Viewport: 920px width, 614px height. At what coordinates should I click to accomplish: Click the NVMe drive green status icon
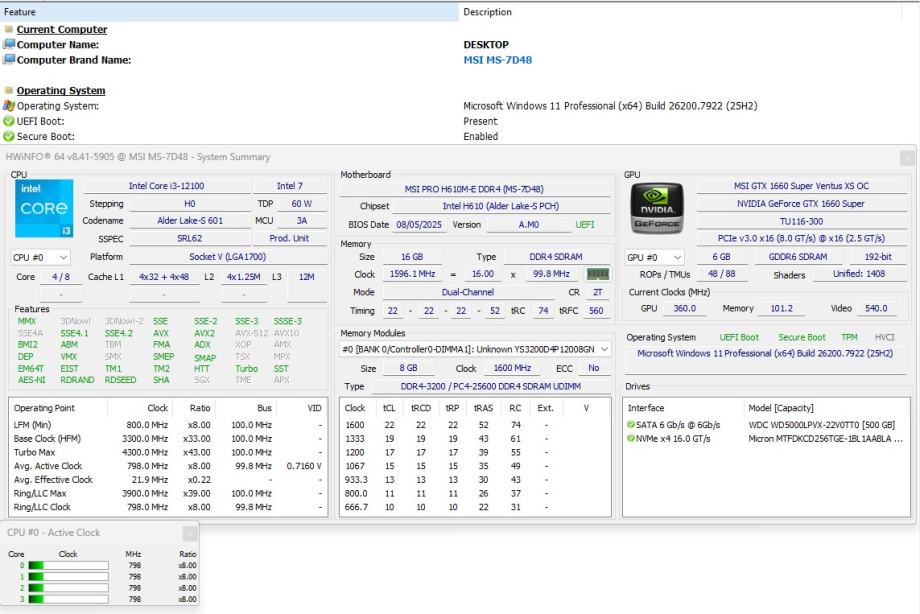tap(631, 439)
